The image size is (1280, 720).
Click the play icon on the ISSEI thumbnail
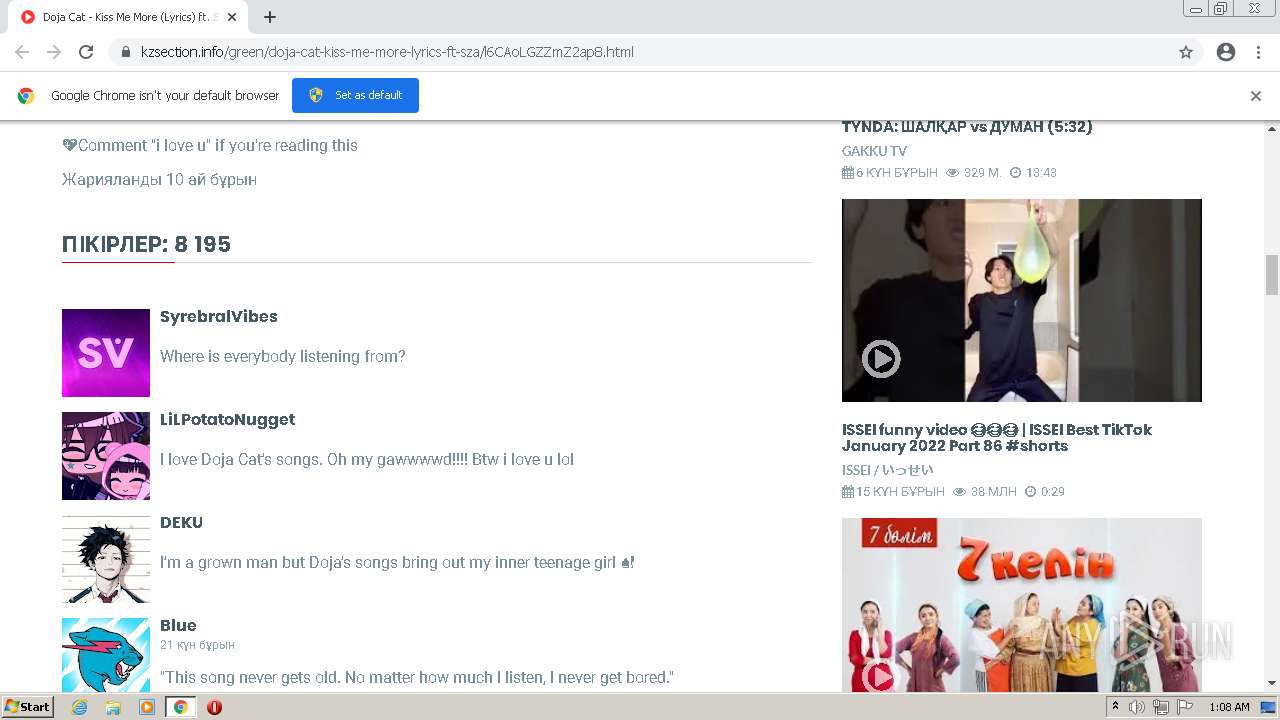click(881, 359)
